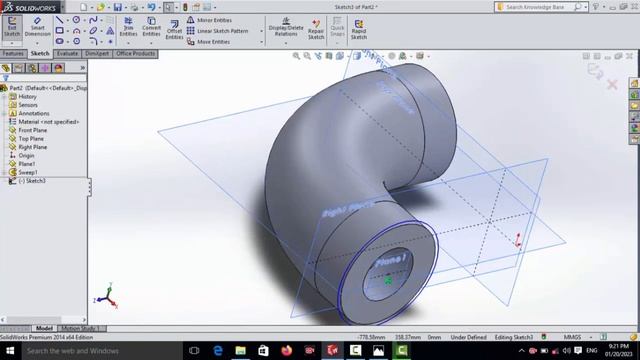
Task: Click the Save icon
Action: pyautogui.click(x=118, y=7)
